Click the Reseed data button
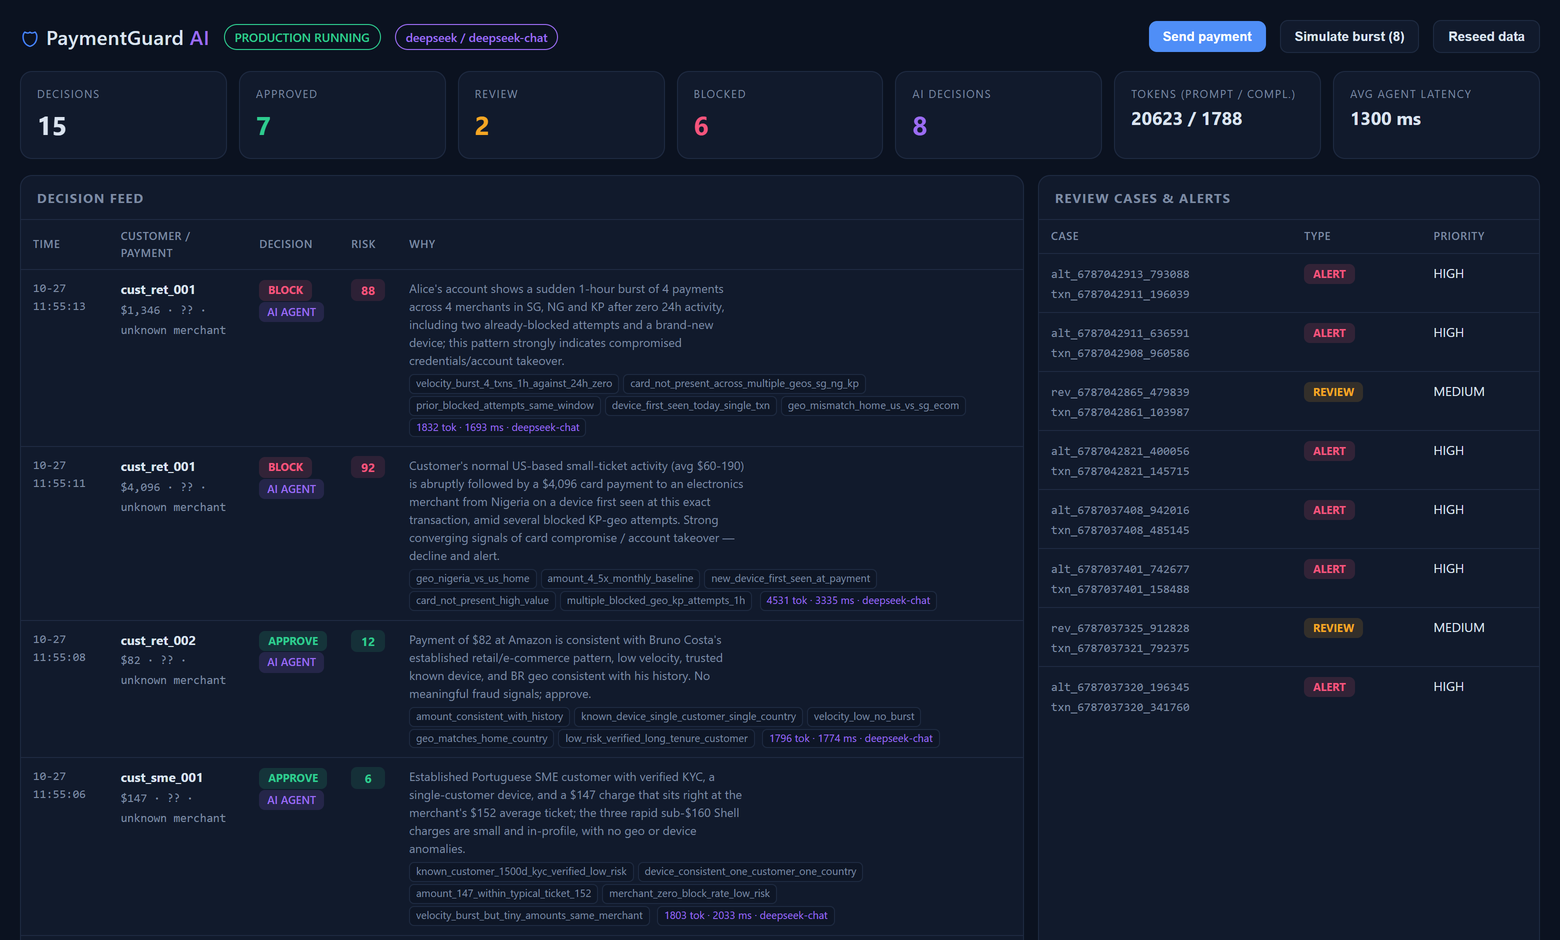The width and height of the screenshot is (1560, 940). pyautogui.click(x=1486, y=37)
